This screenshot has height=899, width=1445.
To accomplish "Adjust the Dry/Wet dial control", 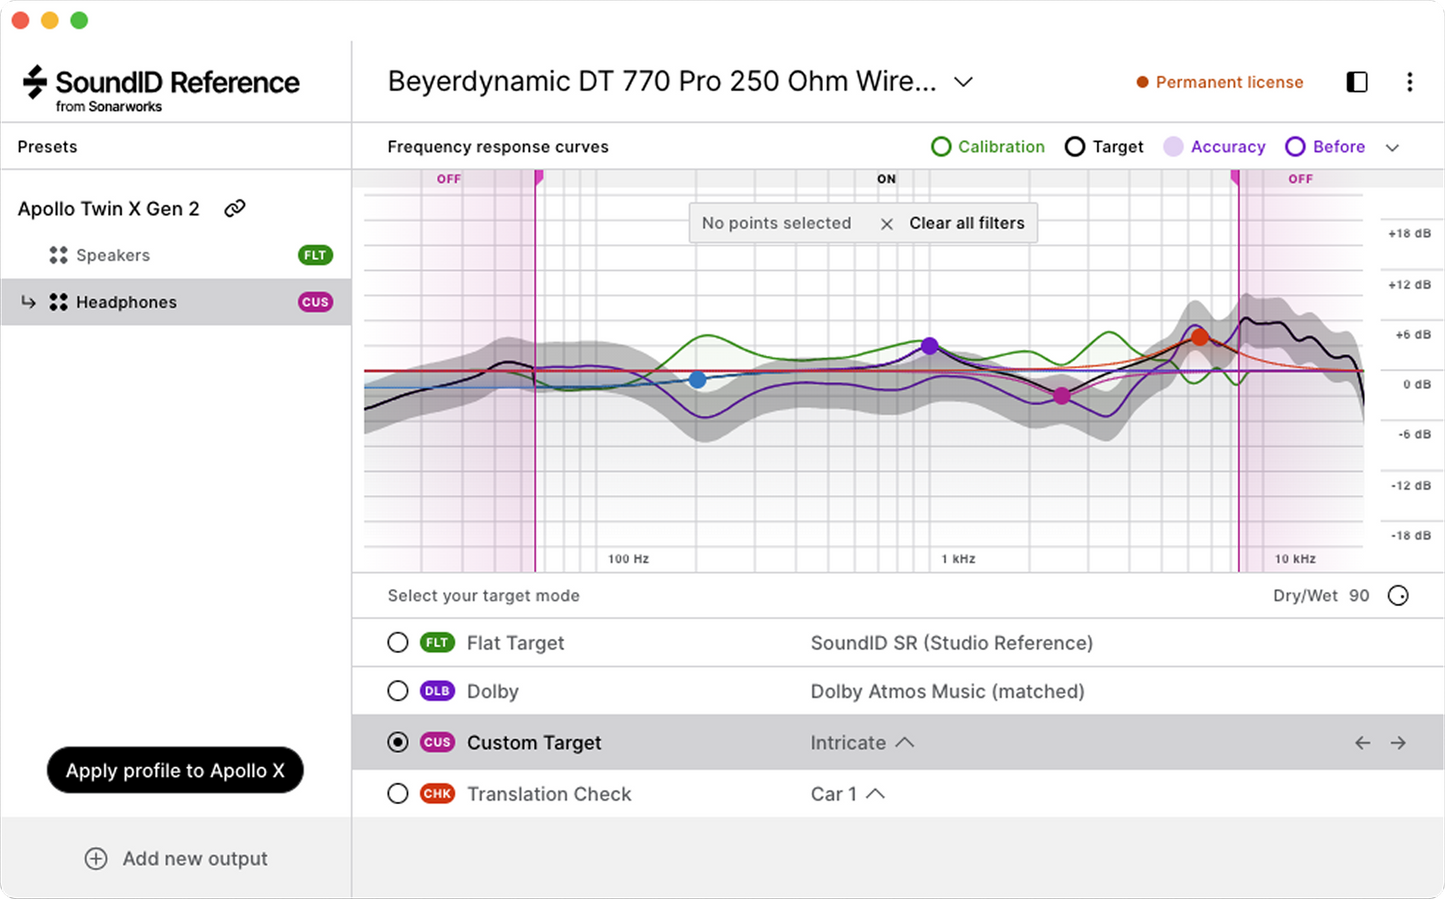I will click(x=1398, y=595).
